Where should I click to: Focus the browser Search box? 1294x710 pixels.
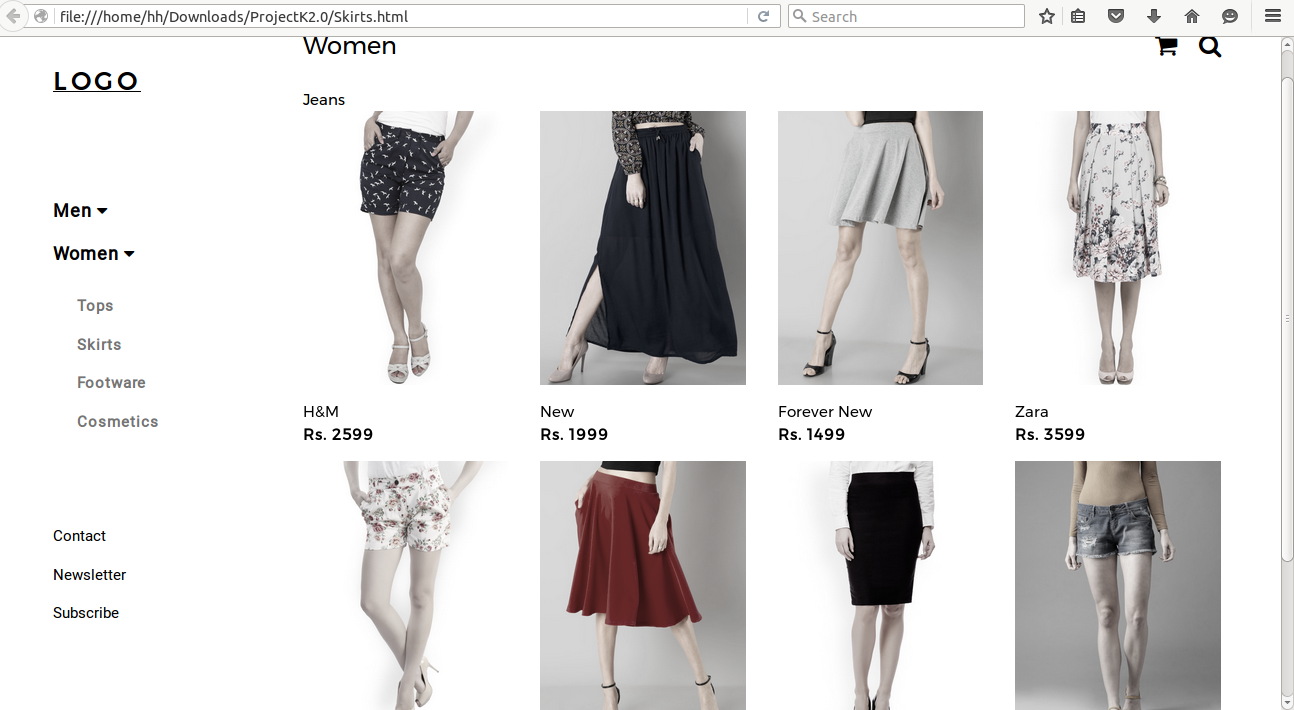906,16
